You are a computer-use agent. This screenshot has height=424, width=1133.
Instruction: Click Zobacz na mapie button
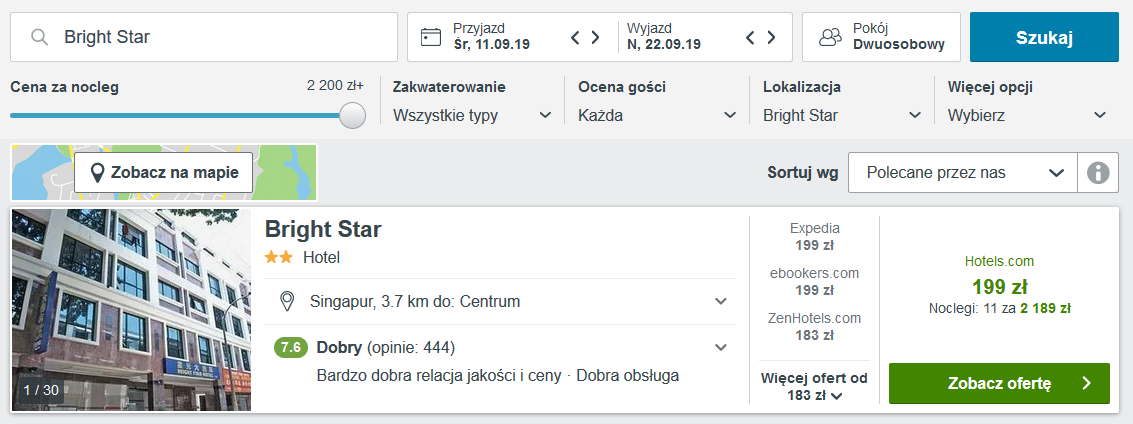coord(163,172)
